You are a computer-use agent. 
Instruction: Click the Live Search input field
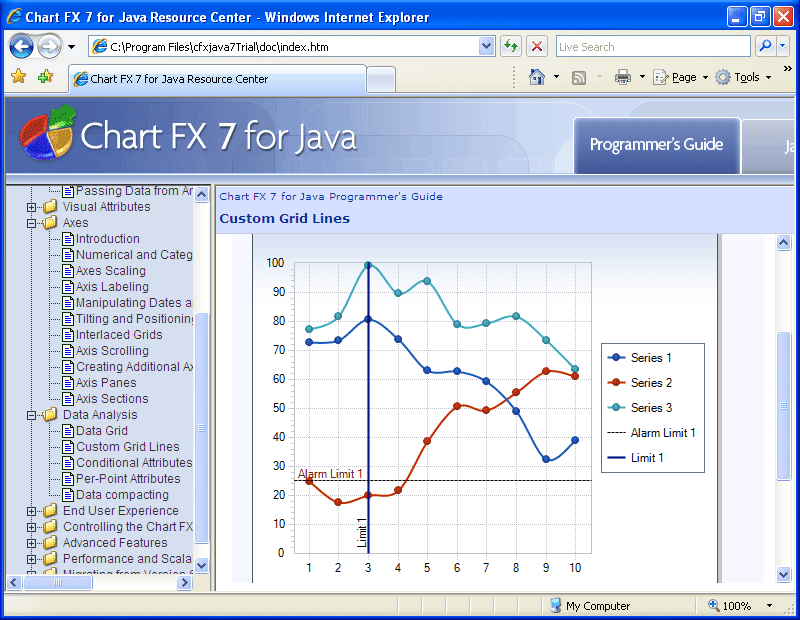(x=653, y=46)
